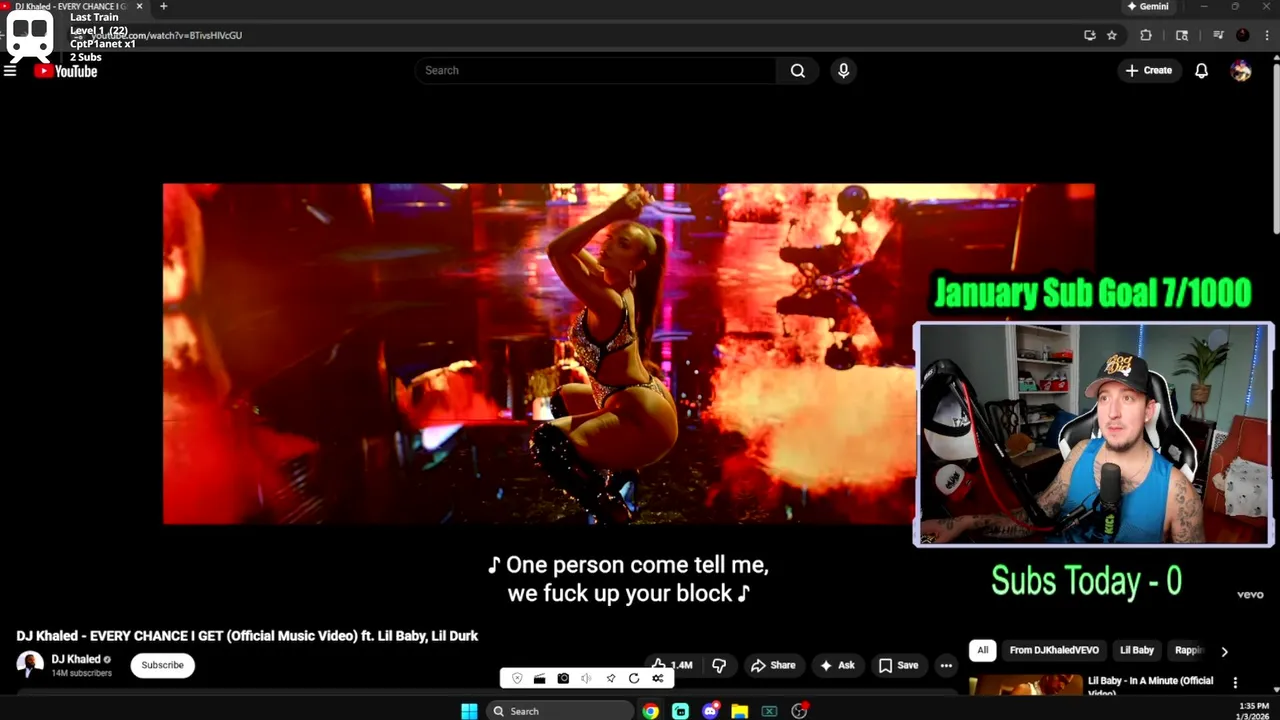Open Lil Baby - In A Minute title

(x=1150, y=686)
